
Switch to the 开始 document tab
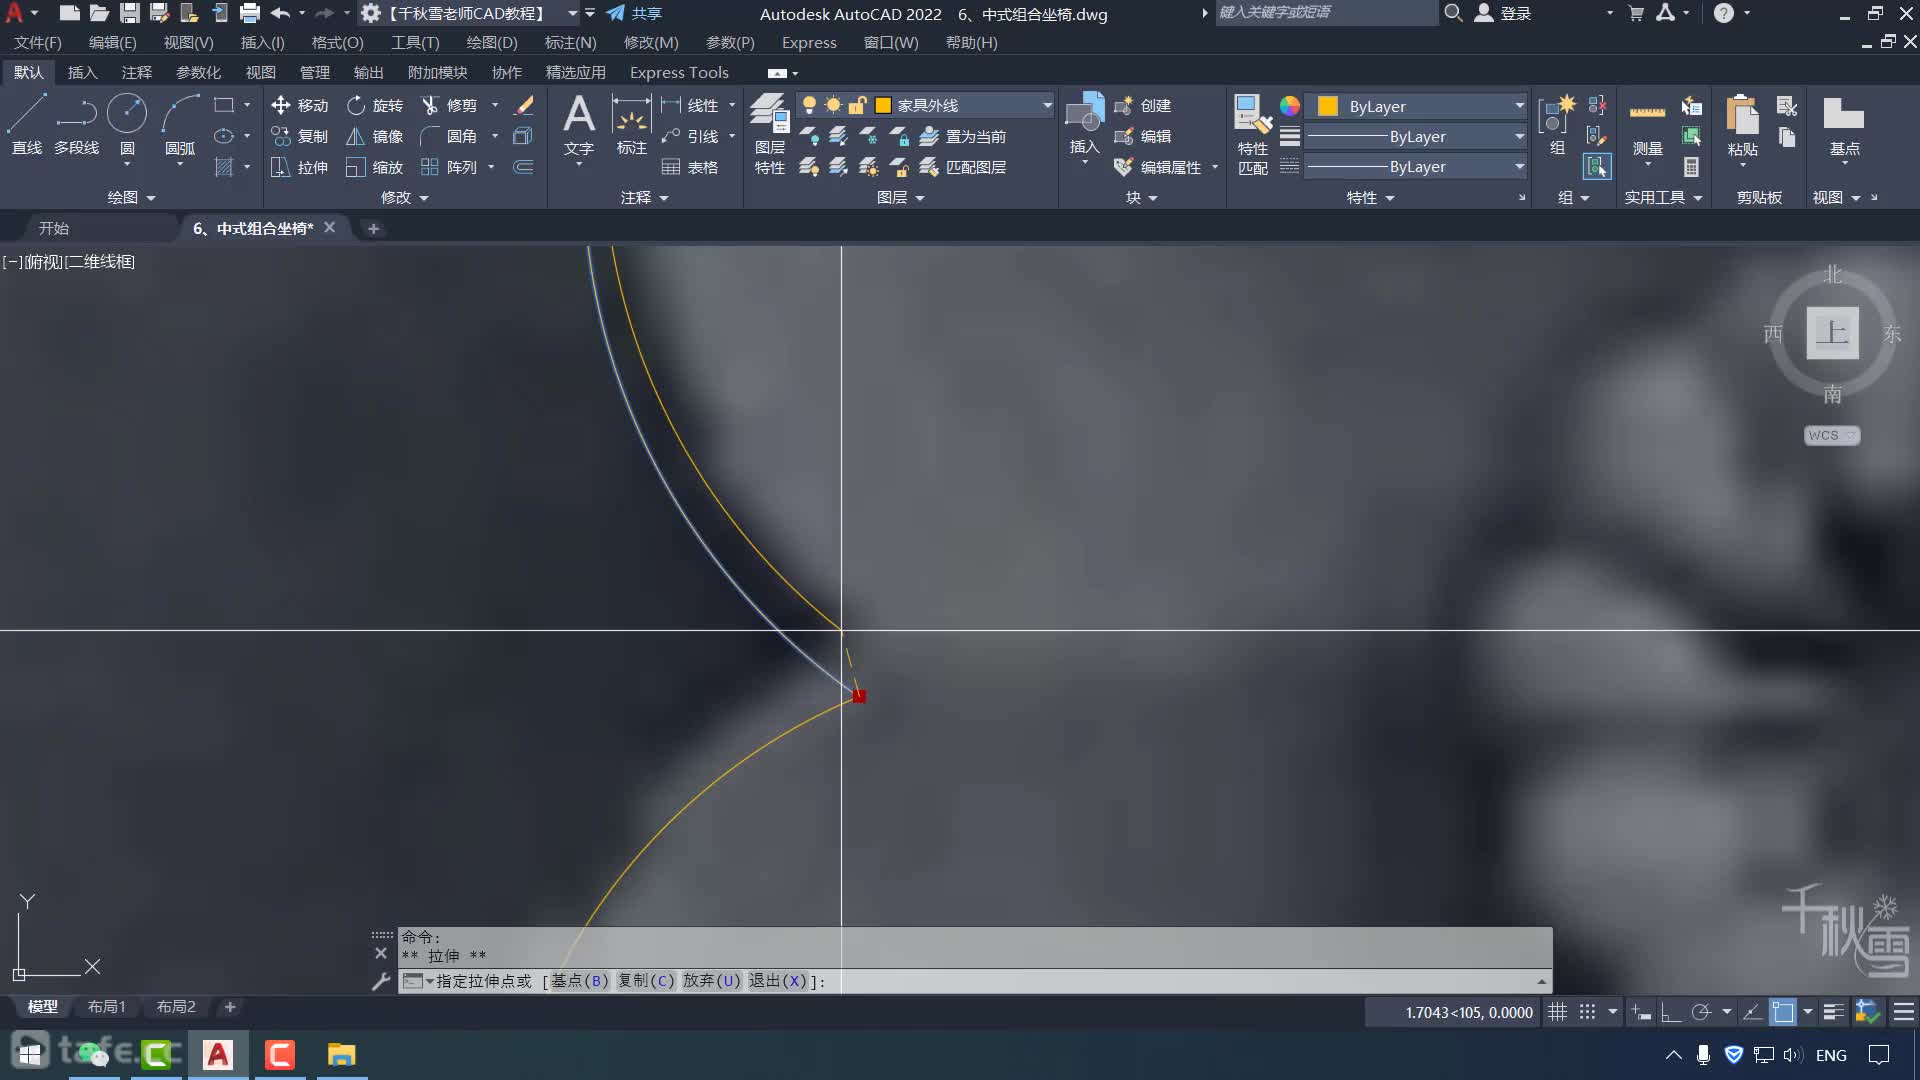(x=54, y=228)
